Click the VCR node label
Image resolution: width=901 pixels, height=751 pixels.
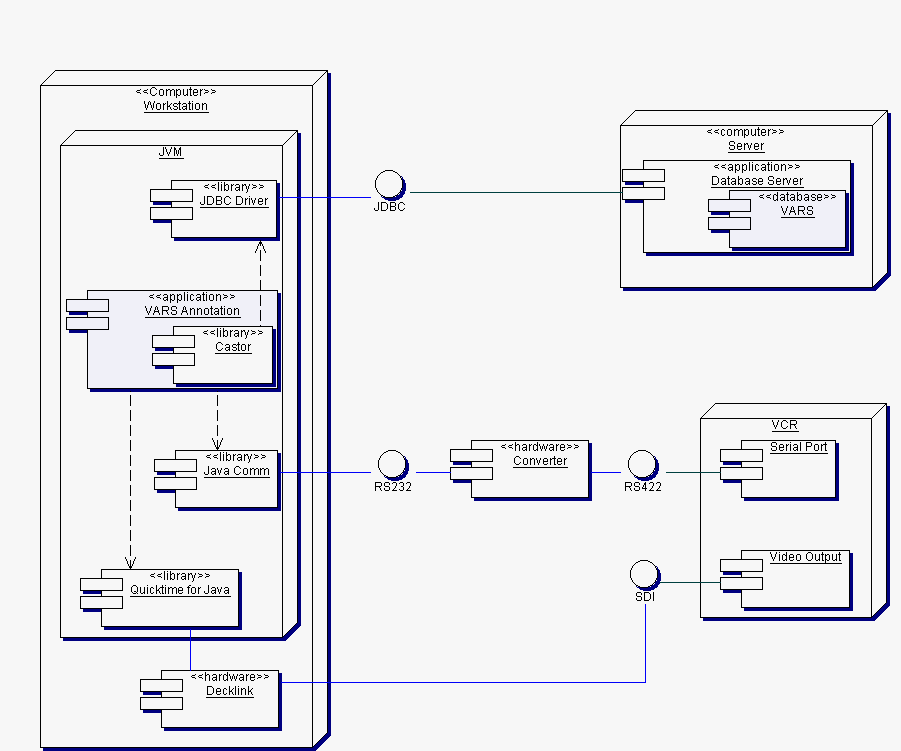[785, 425]
